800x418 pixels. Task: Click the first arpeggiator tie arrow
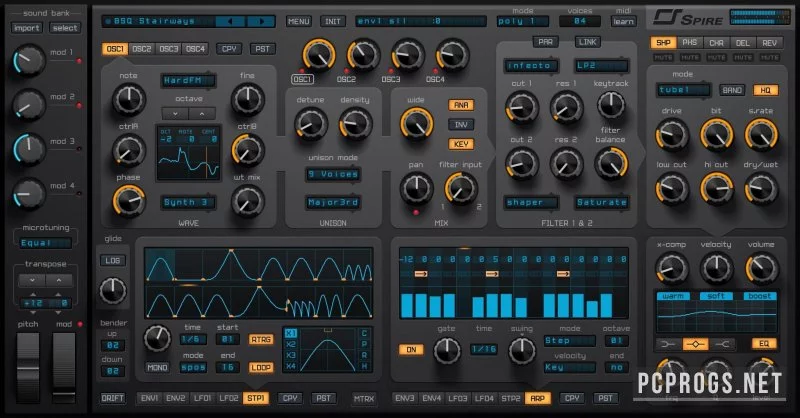click(421, 274)
